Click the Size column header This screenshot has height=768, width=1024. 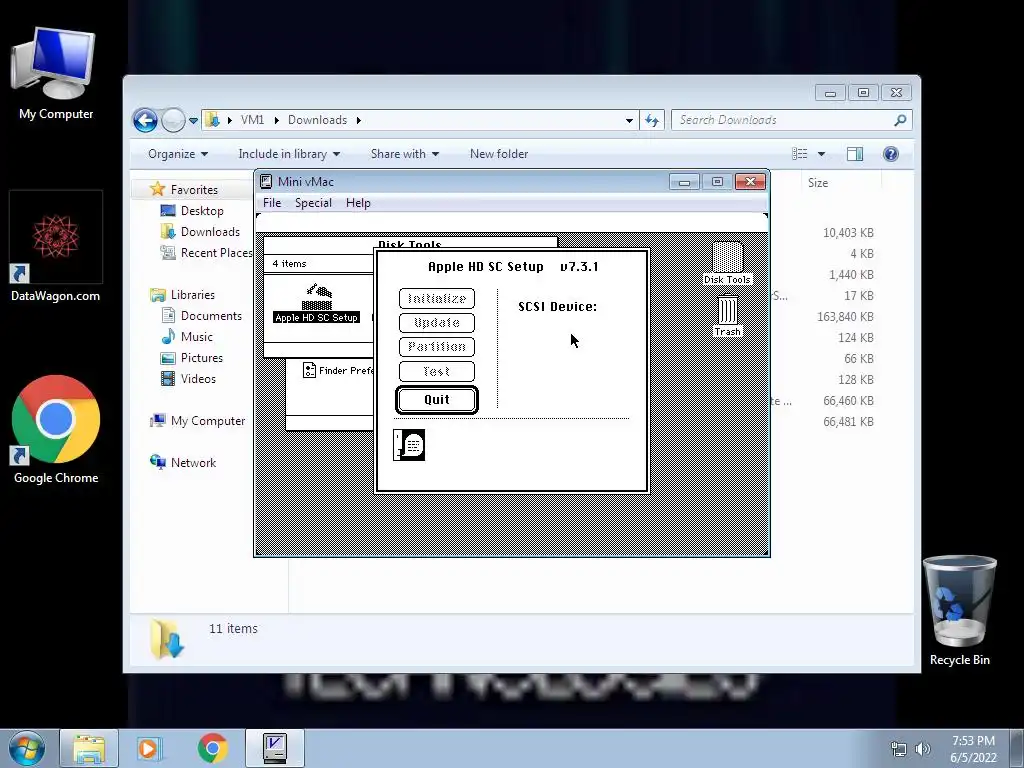click(818, 183)
